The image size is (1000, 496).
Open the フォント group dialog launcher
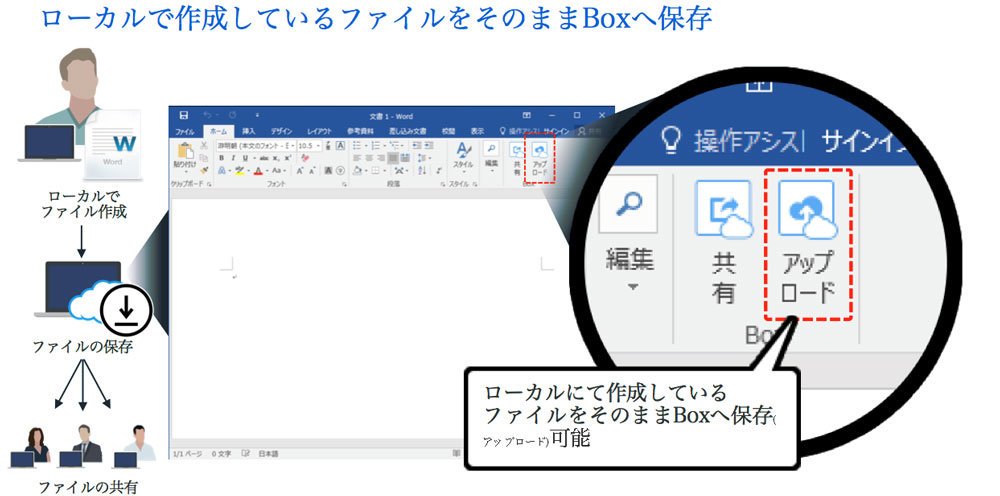click(344, 184)
